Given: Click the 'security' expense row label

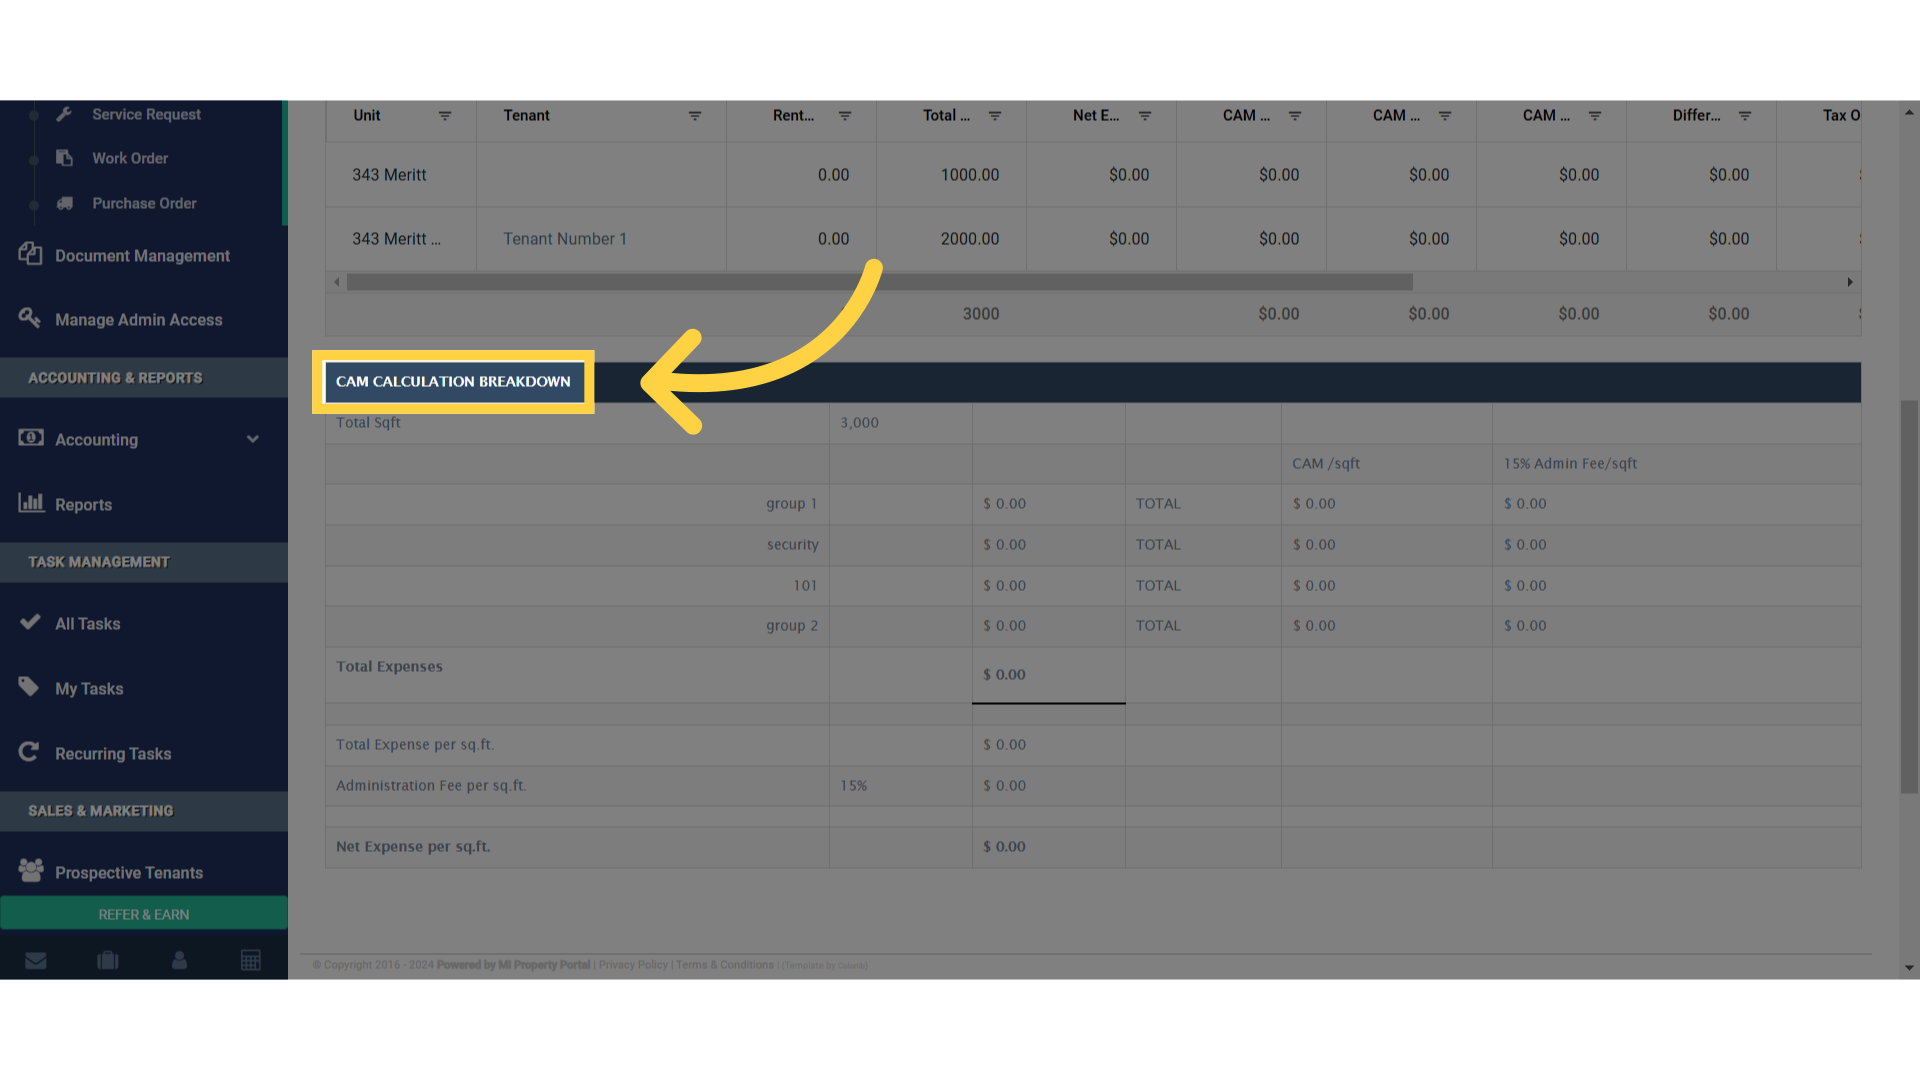Looking at the screenshot, I should coord(793,545).
